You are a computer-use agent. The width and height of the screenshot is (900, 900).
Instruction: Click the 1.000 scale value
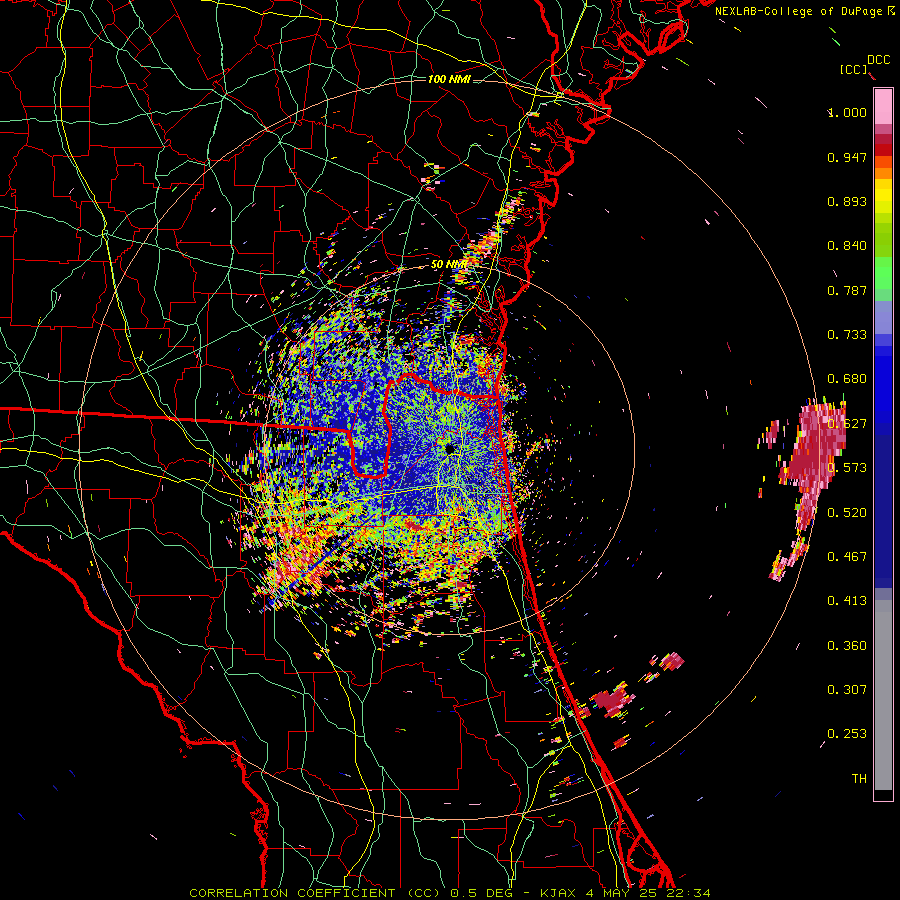(847, 112)
